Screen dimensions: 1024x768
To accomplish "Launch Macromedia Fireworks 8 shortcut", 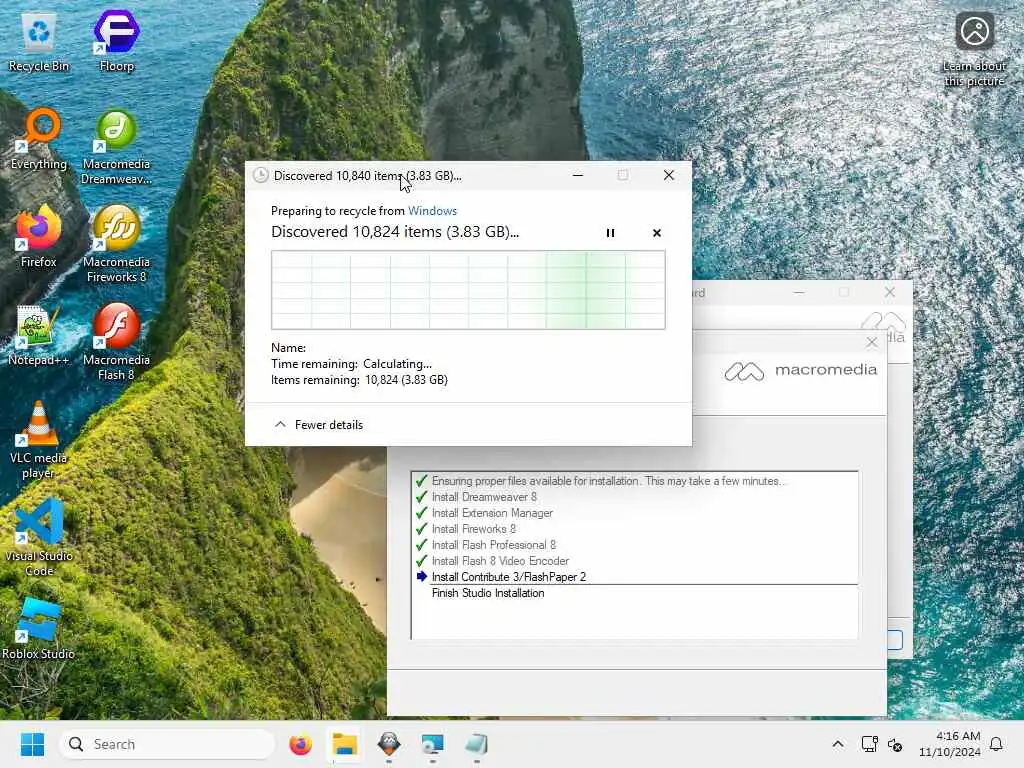I will point(116,244).
